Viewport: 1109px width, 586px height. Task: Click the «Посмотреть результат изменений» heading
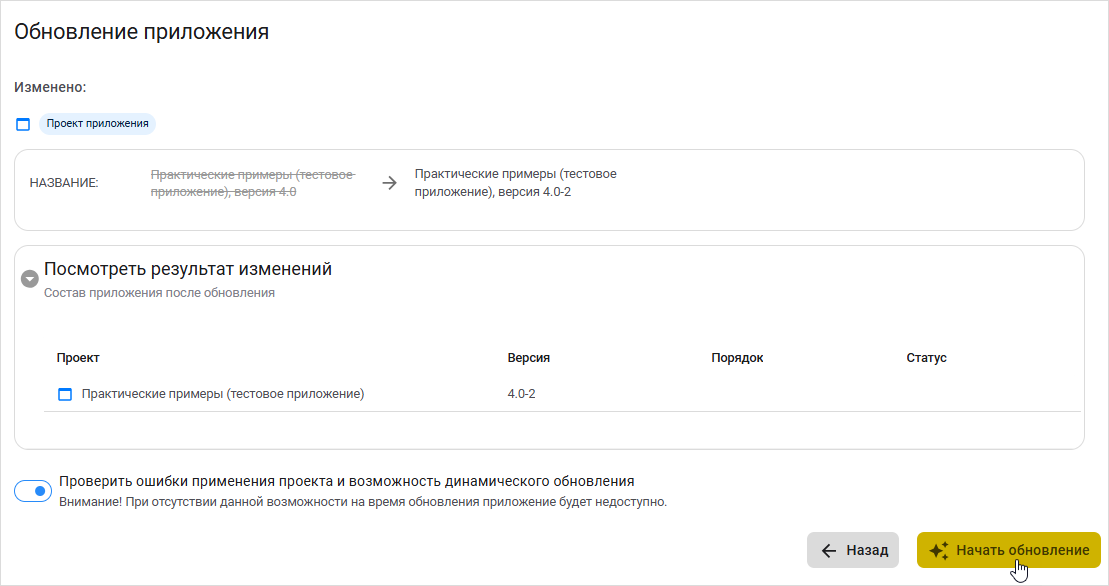point(188,269)
